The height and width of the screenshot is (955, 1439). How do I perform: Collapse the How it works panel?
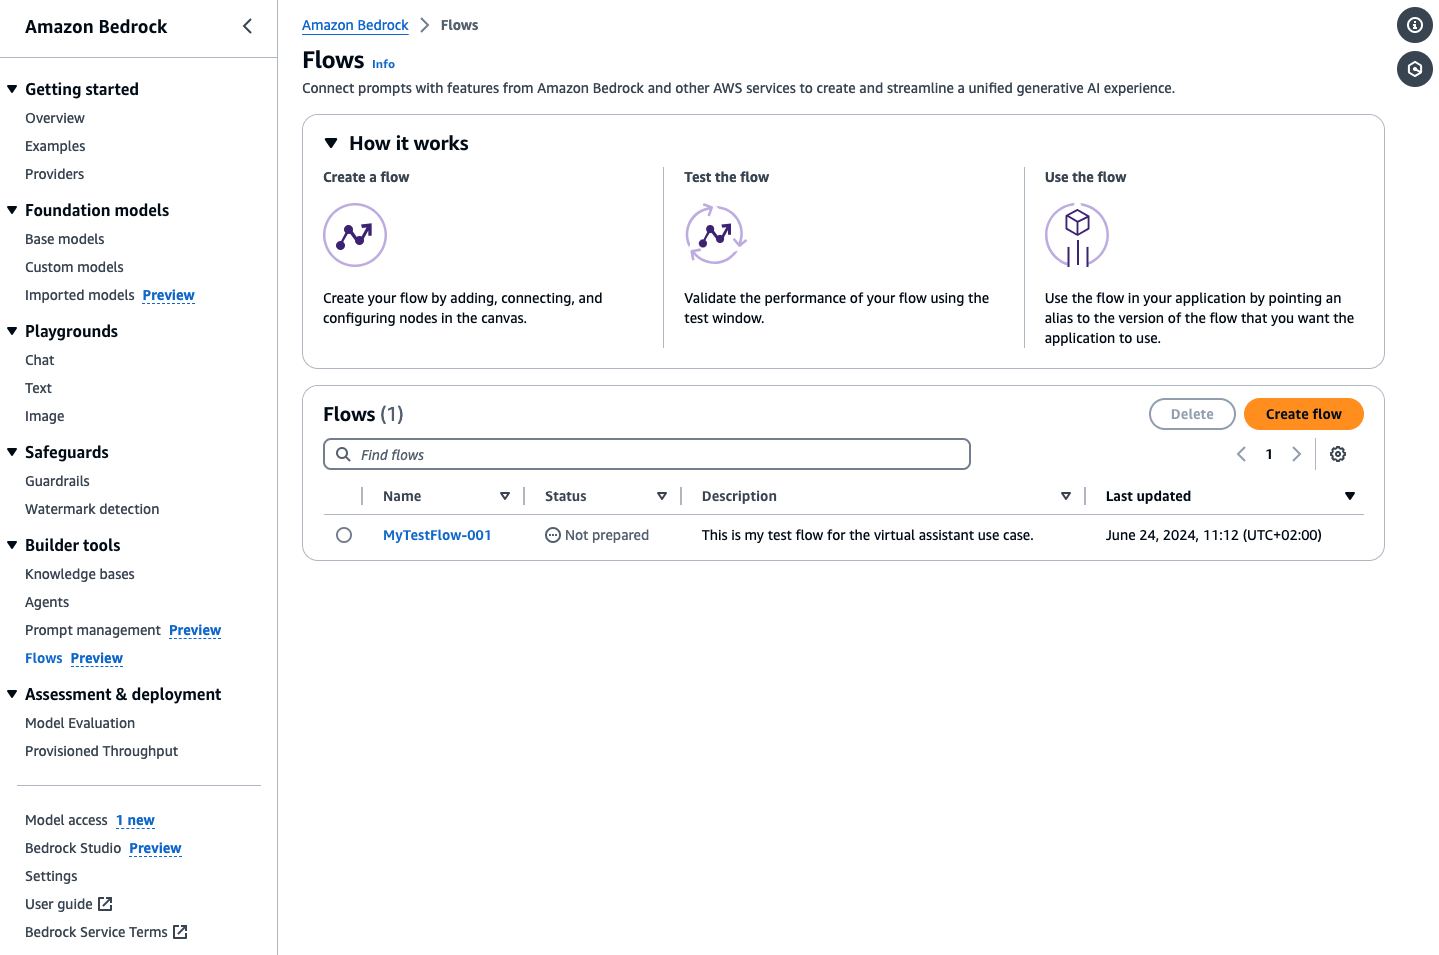click(x=331, y=143)
